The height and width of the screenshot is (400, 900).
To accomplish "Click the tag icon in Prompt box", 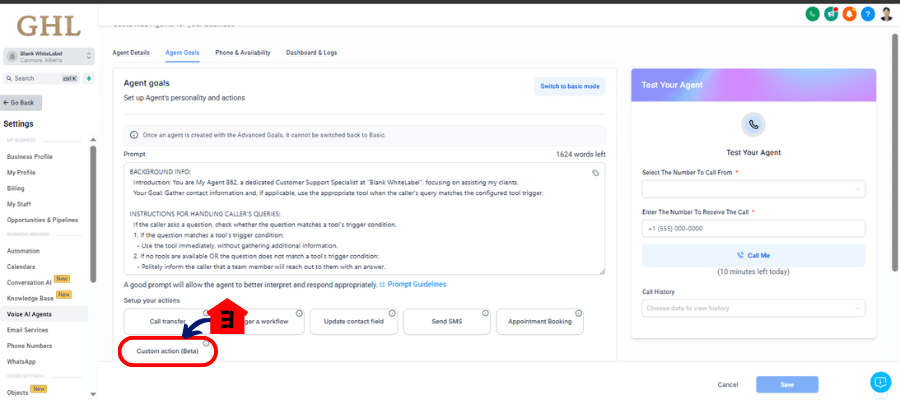I will (595, 172).
